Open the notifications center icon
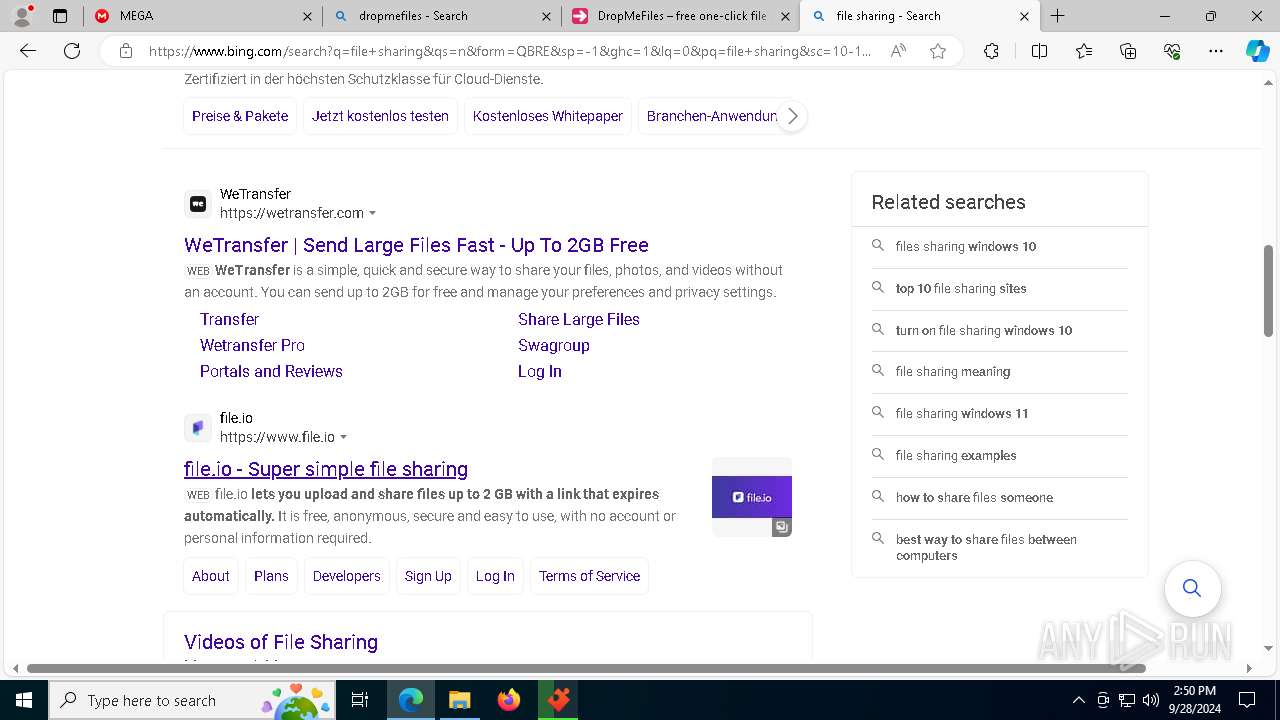Image resolution: width=1280 pixels, height=720 pixels. click(x=1247, y=700)
